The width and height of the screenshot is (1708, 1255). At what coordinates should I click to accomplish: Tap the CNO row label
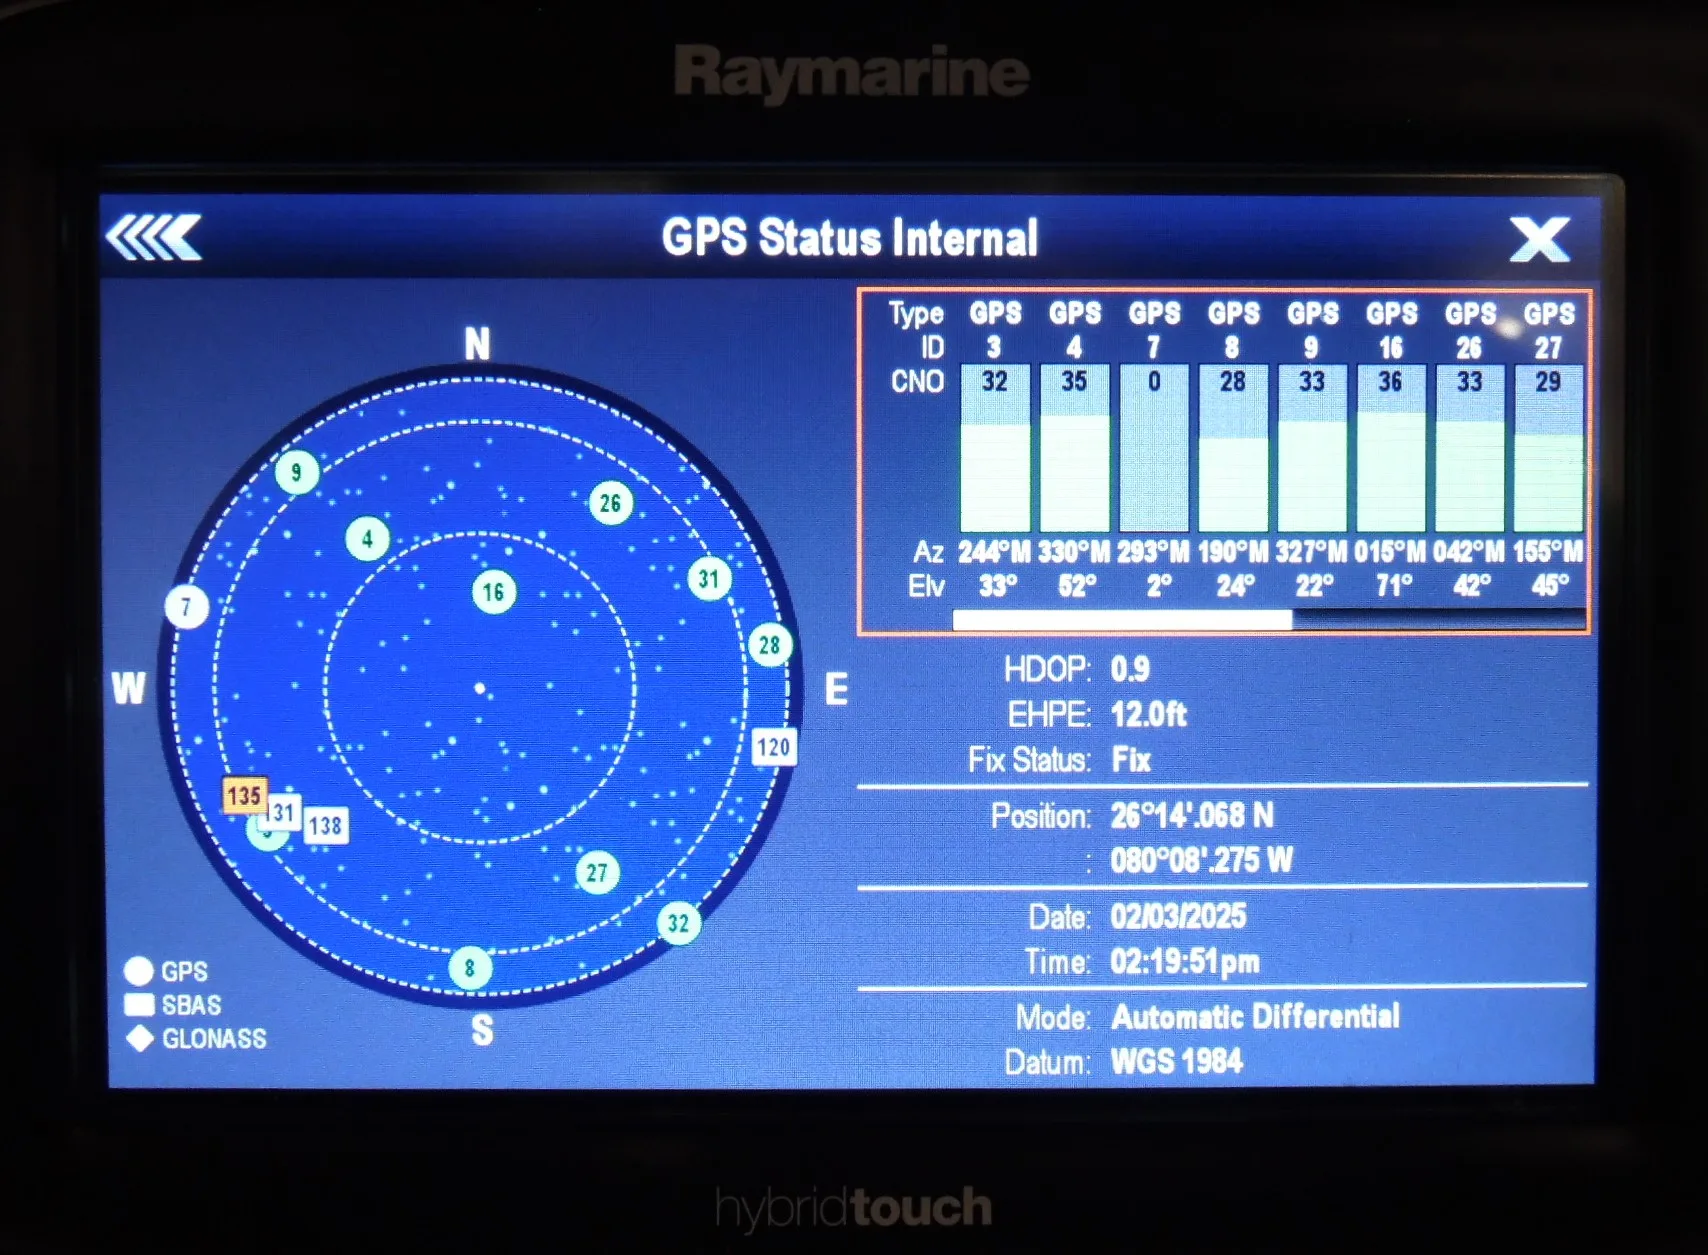[918, 381]
